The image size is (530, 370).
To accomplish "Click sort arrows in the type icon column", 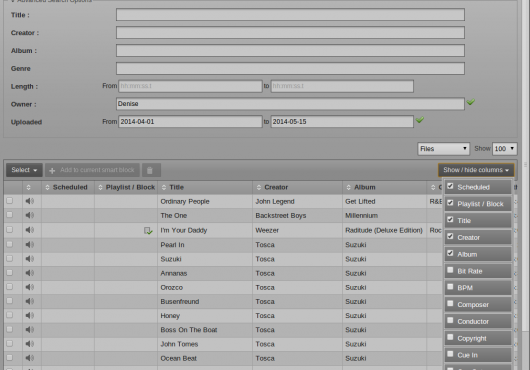I will [28, 188].
